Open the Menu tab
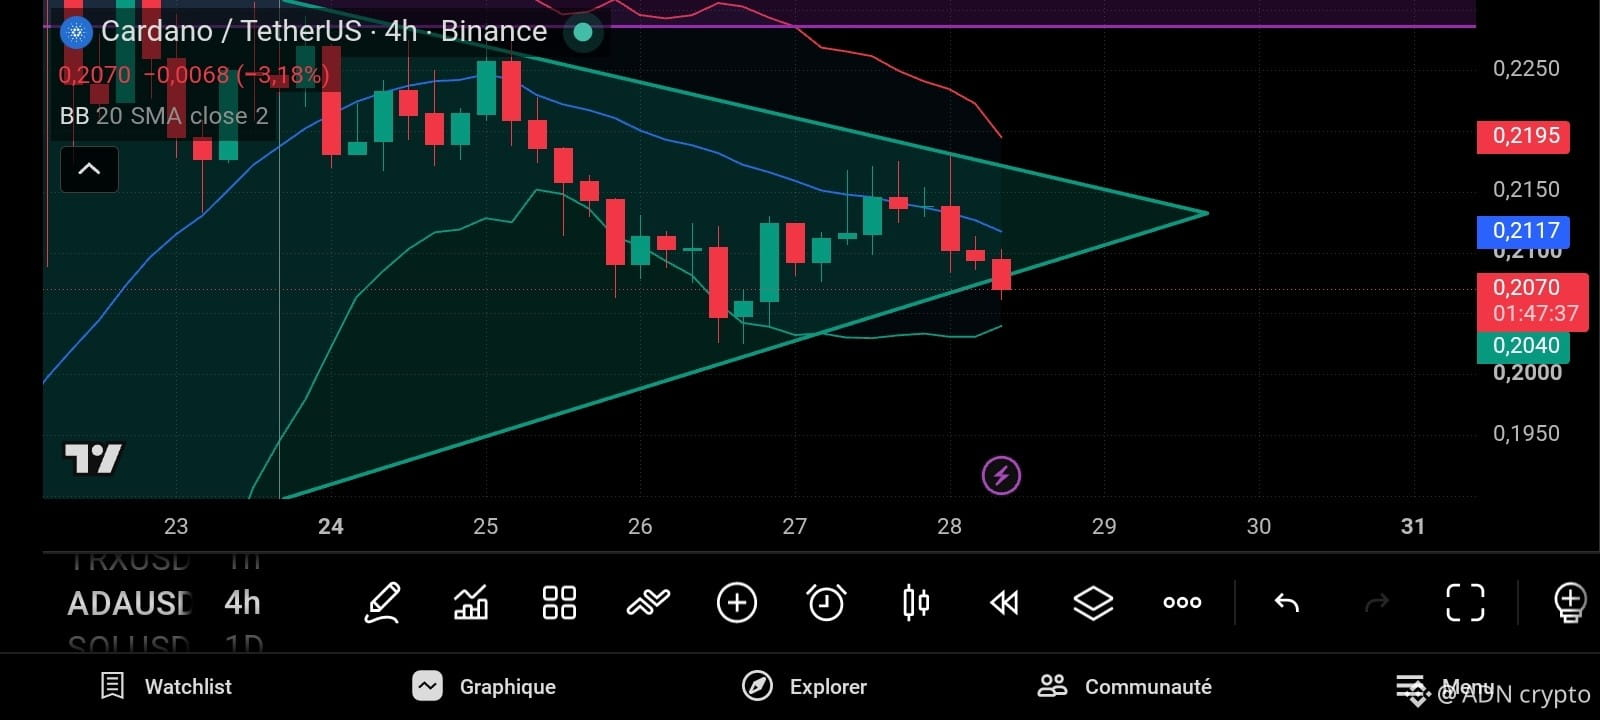 1444,687
